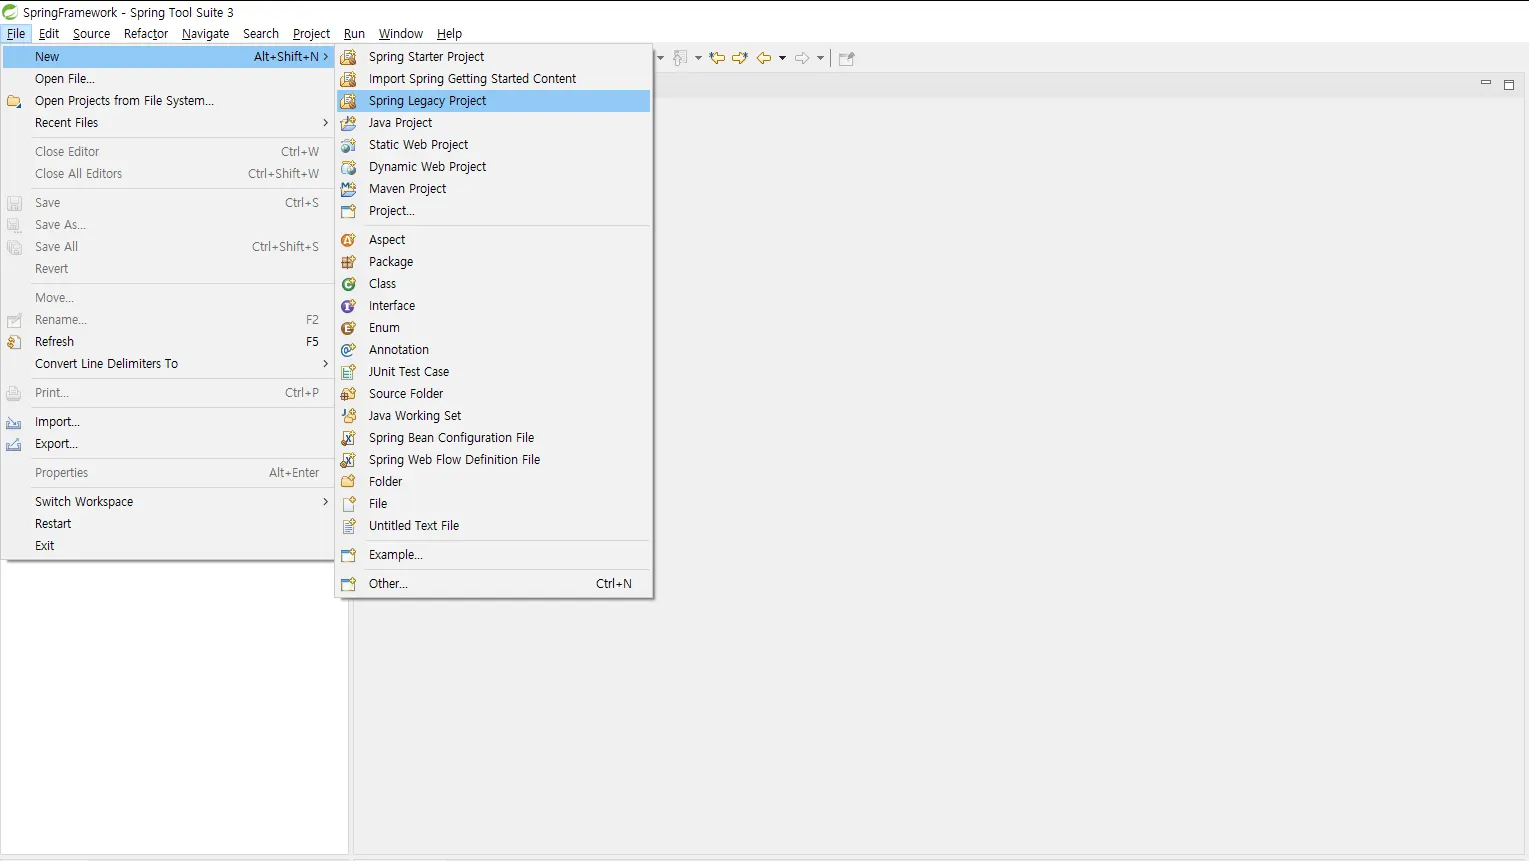
Task: Open the Edit menu
Action: (x=49, y=34)
